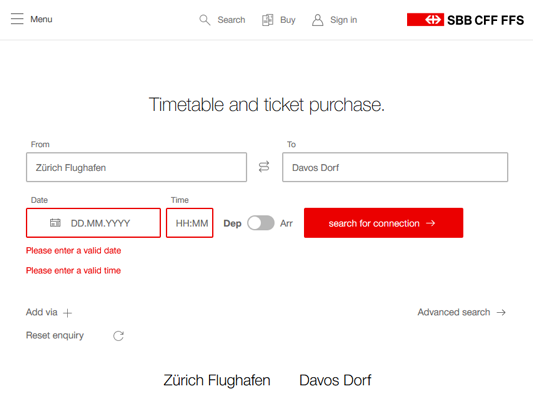Click the To field with Davos Dorf

tap(395, 167)
